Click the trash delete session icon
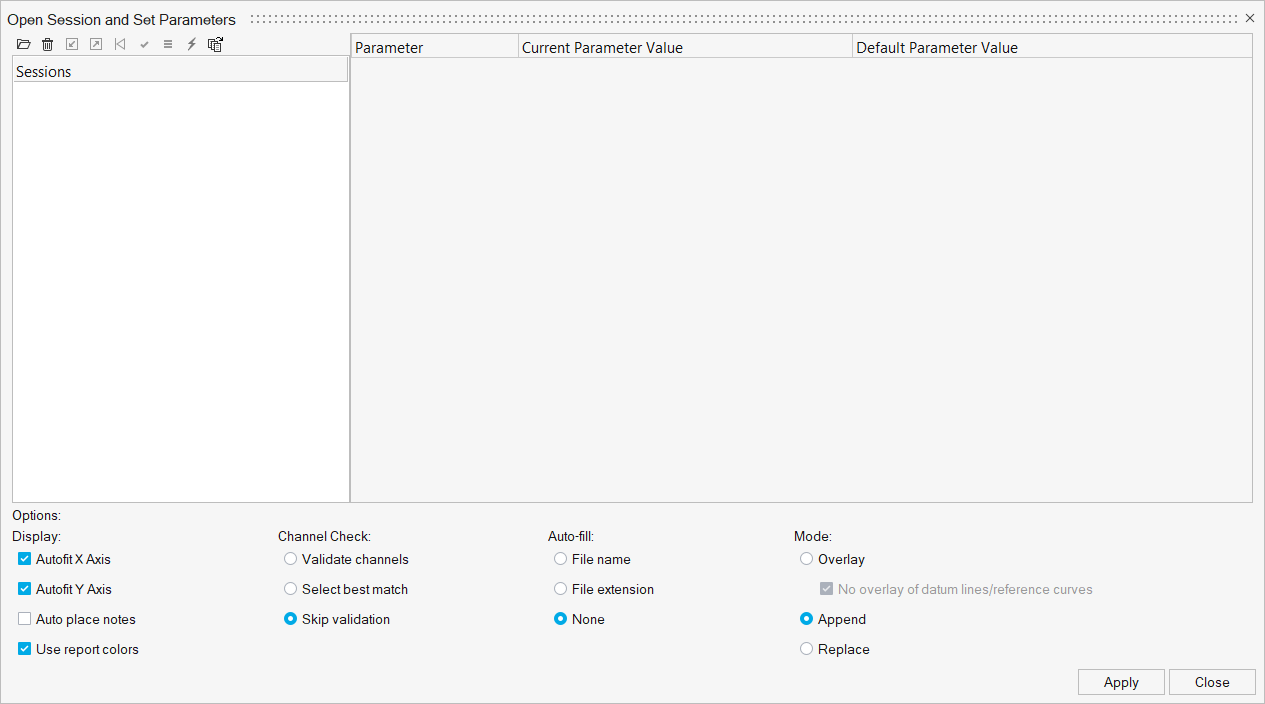The height and width of the screenshot is (704, 1265). [47, 44]
